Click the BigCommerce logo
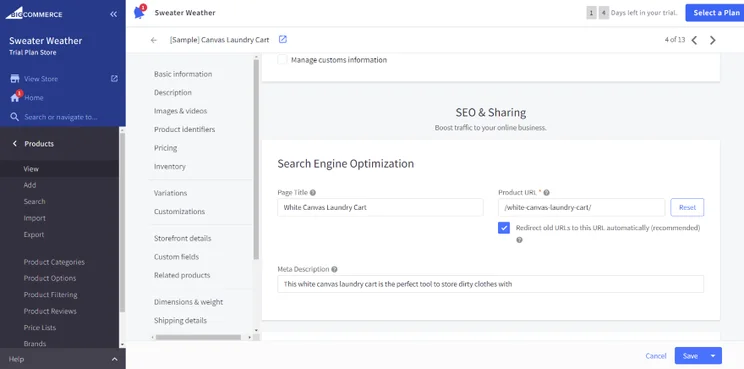The image size is (744, 369). point(34,13)
